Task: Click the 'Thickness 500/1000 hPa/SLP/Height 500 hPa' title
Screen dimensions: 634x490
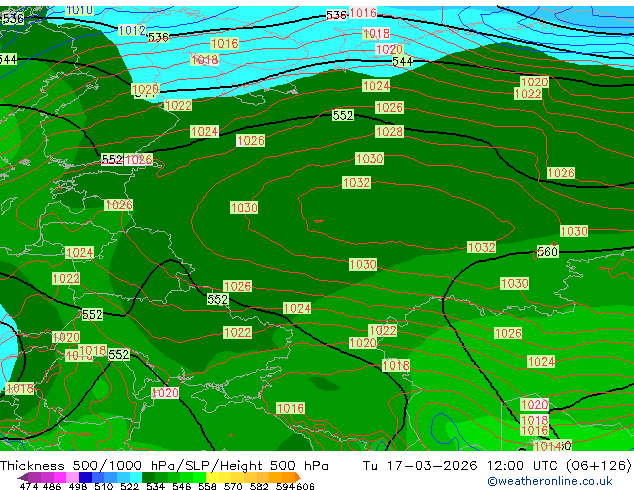Action: pos(164,466)
